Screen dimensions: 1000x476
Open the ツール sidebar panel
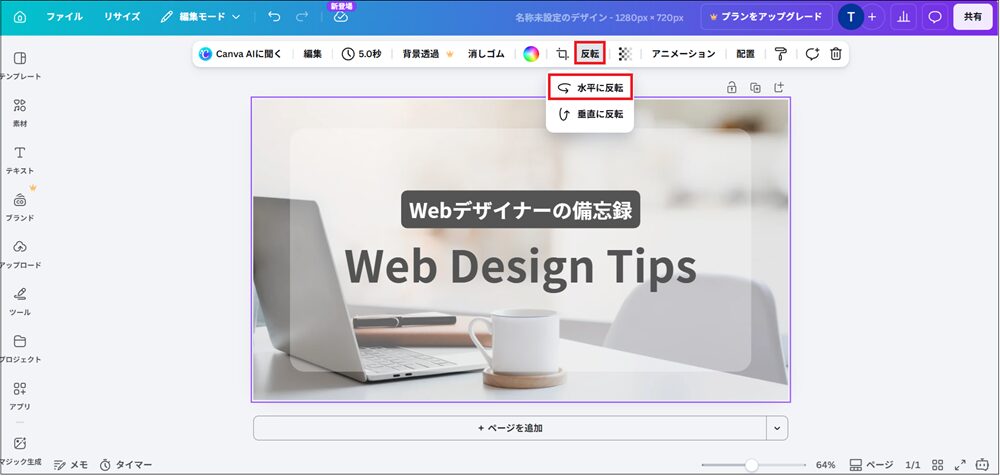click(x=20, y=302)
